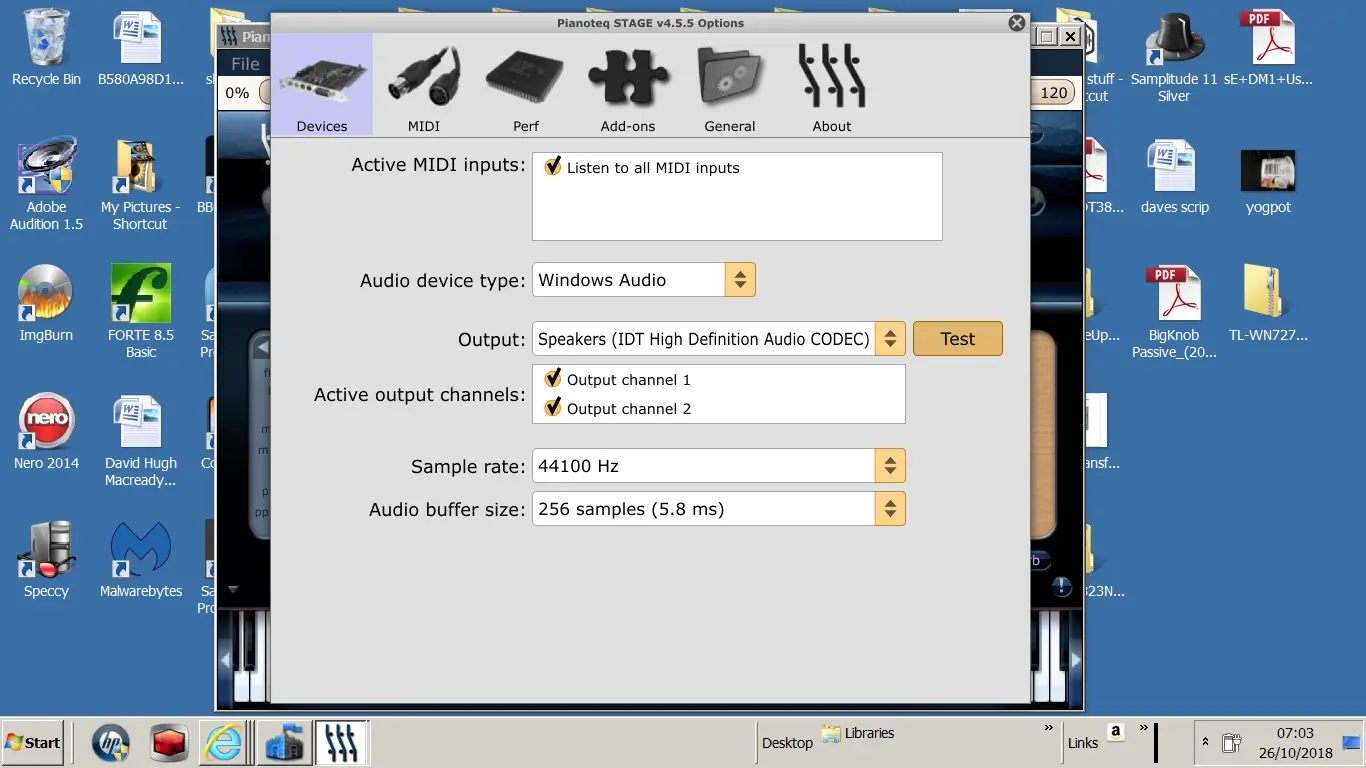Uncheck Output channel 2
Viewport: 1366px width, 768px height.
point(553,408)
